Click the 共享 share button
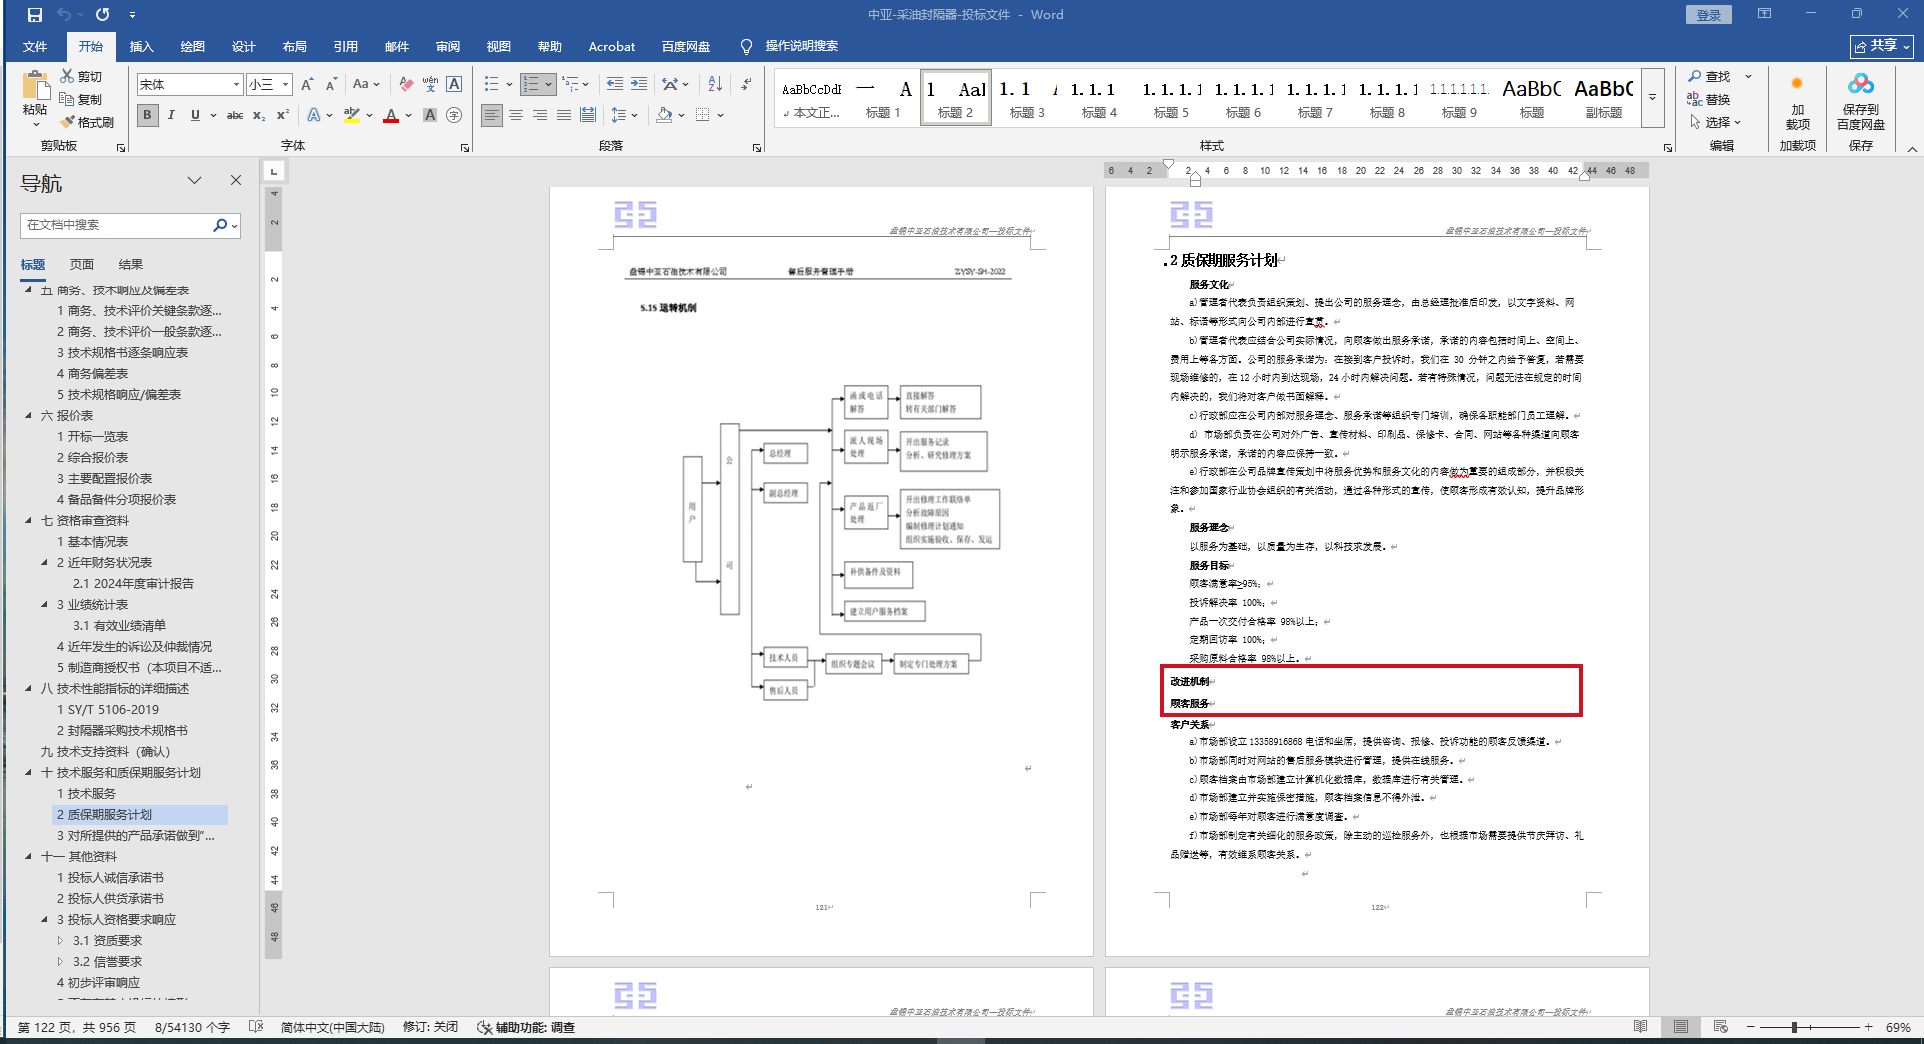Screen dimensions: 1924x1044 pyautogui.click(x=1881, y=46)
